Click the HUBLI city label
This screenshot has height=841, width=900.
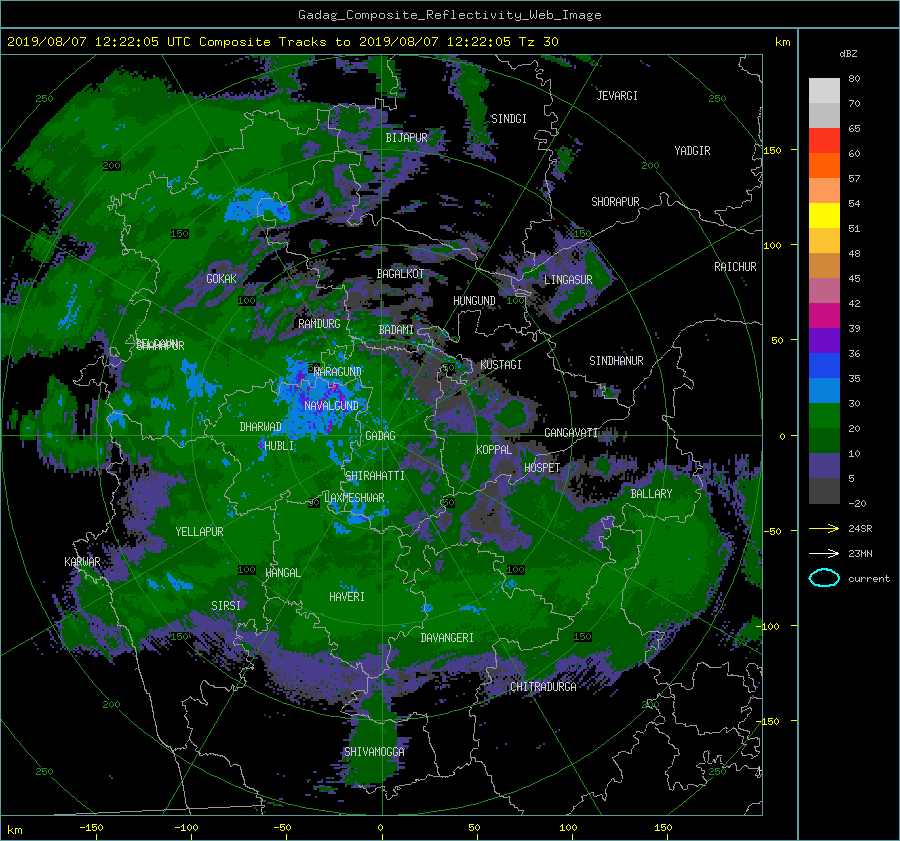pyautogui.click(x=279, y=446)
